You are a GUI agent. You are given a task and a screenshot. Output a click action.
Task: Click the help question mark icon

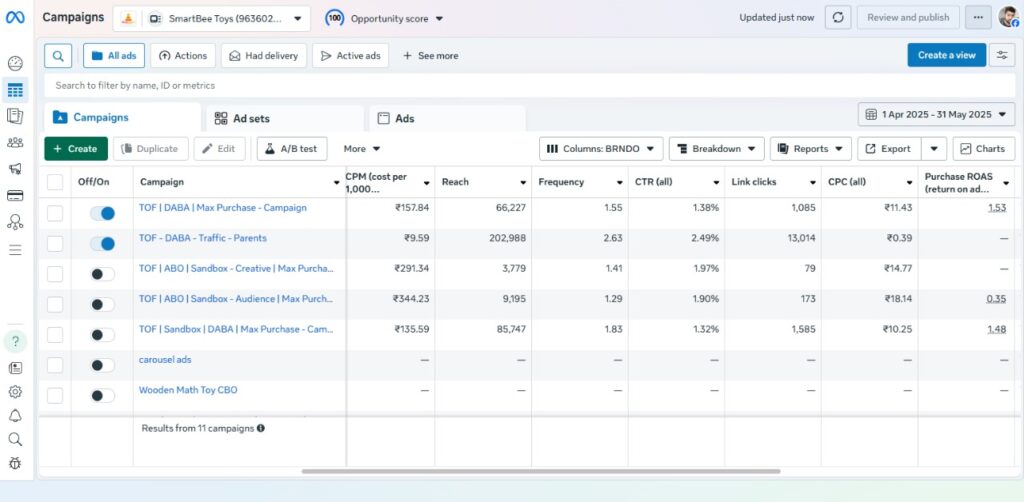tap(15, 341)
